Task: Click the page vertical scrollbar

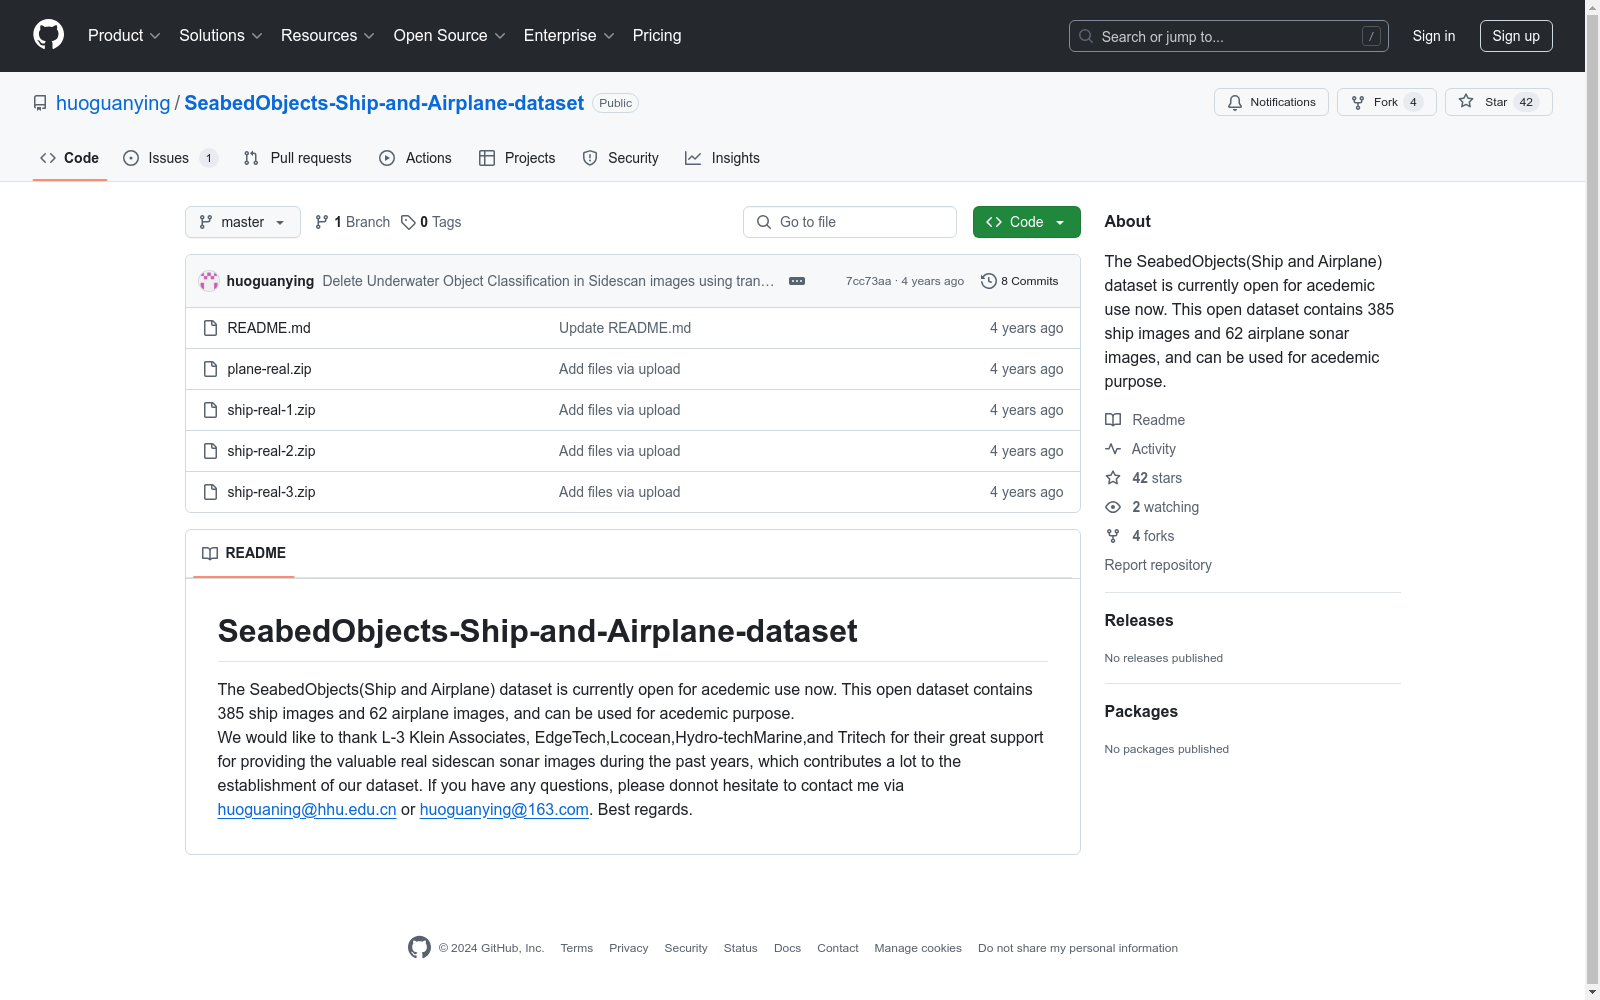Action: pos(1592,500)
